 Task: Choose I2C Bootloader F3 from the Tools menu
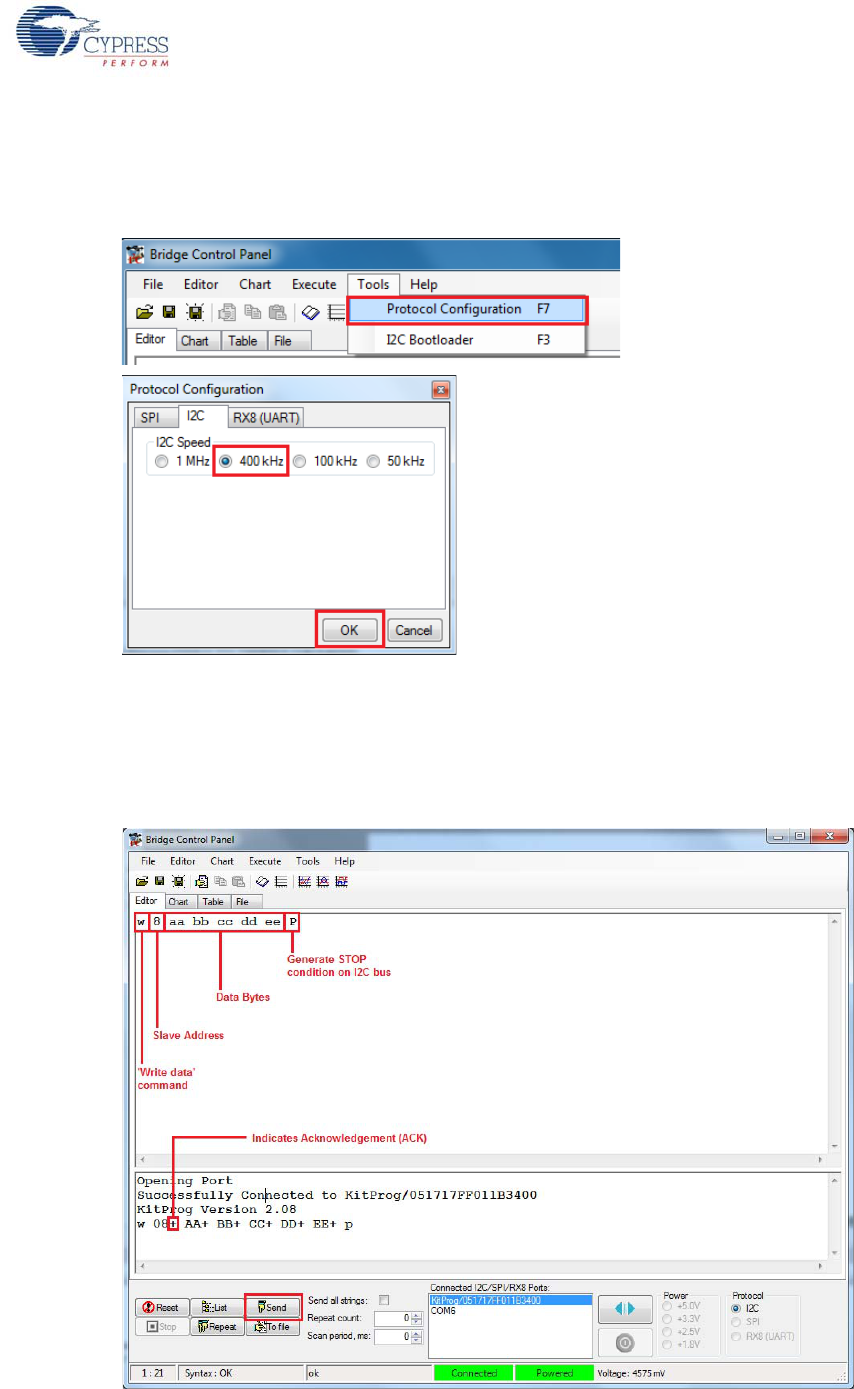[x=467, y=340]
